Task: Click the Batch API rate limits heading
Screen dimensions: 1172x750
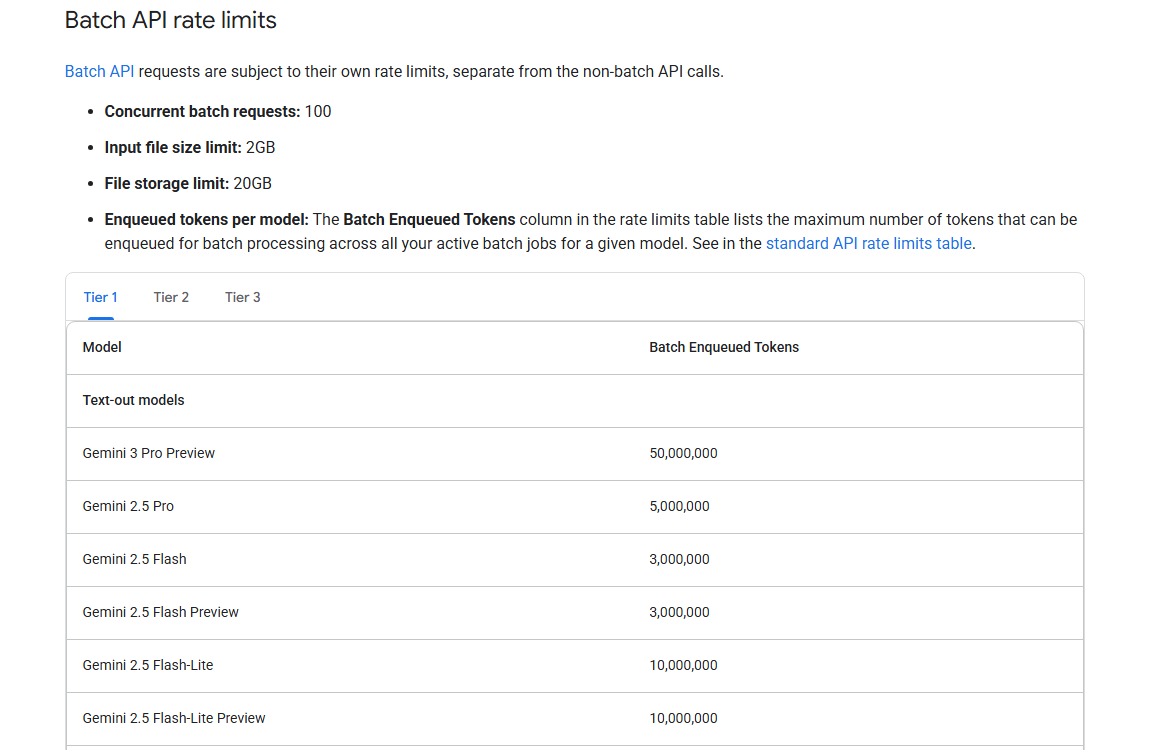Action: pyautogui.click(x=170, y=20)
